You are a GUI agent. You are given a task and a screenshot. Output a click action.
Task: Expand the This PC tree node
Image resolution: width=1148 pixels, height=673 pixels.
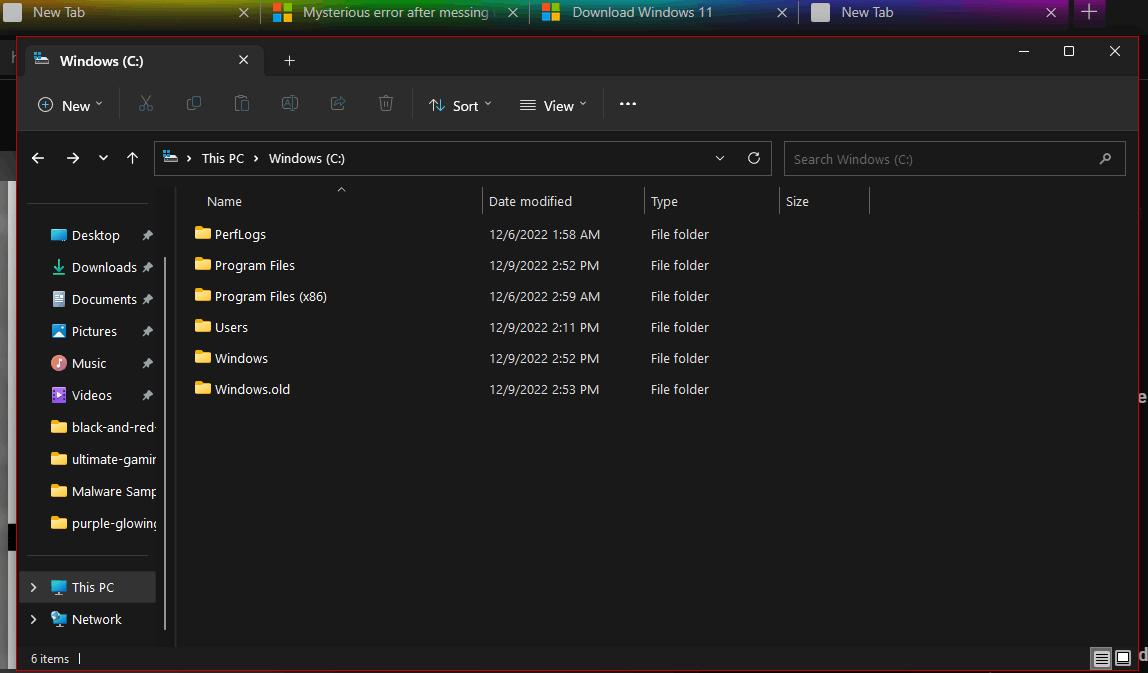point(34,587)
